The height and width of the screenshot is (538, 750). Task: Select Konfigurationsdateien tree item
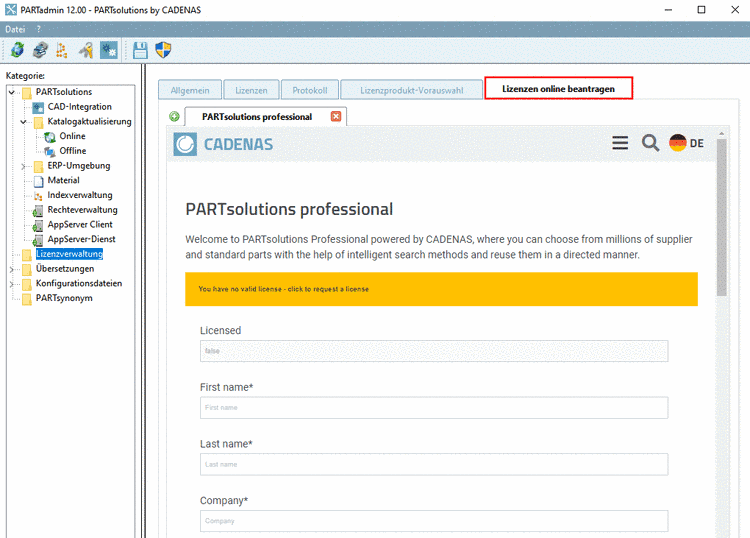79,283
